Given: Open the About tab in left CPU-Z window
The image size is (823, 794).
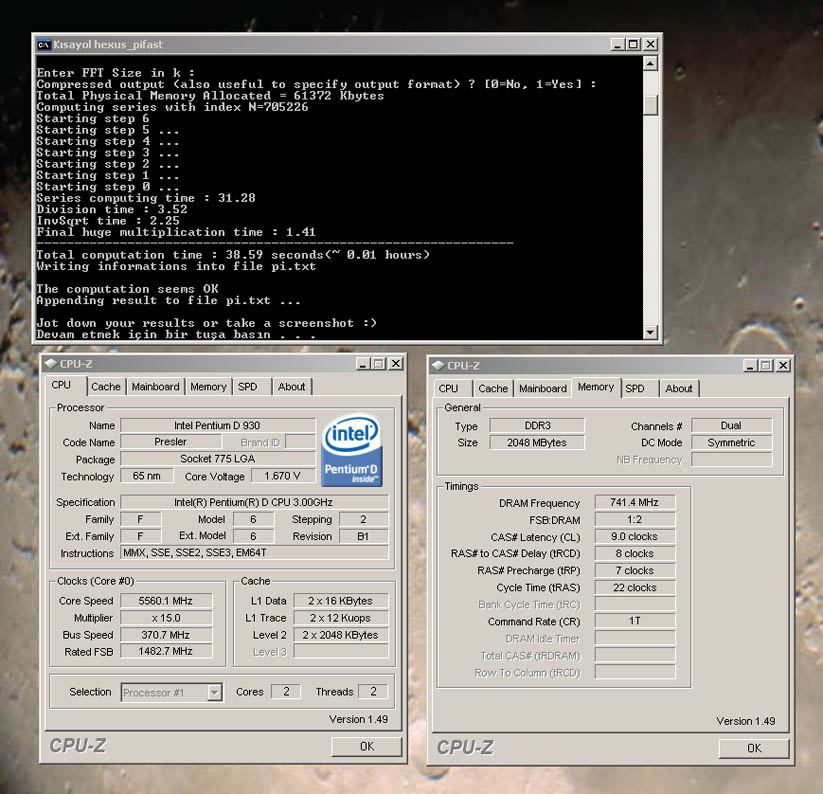Looking at the screenshot, I should coord(292,387).
